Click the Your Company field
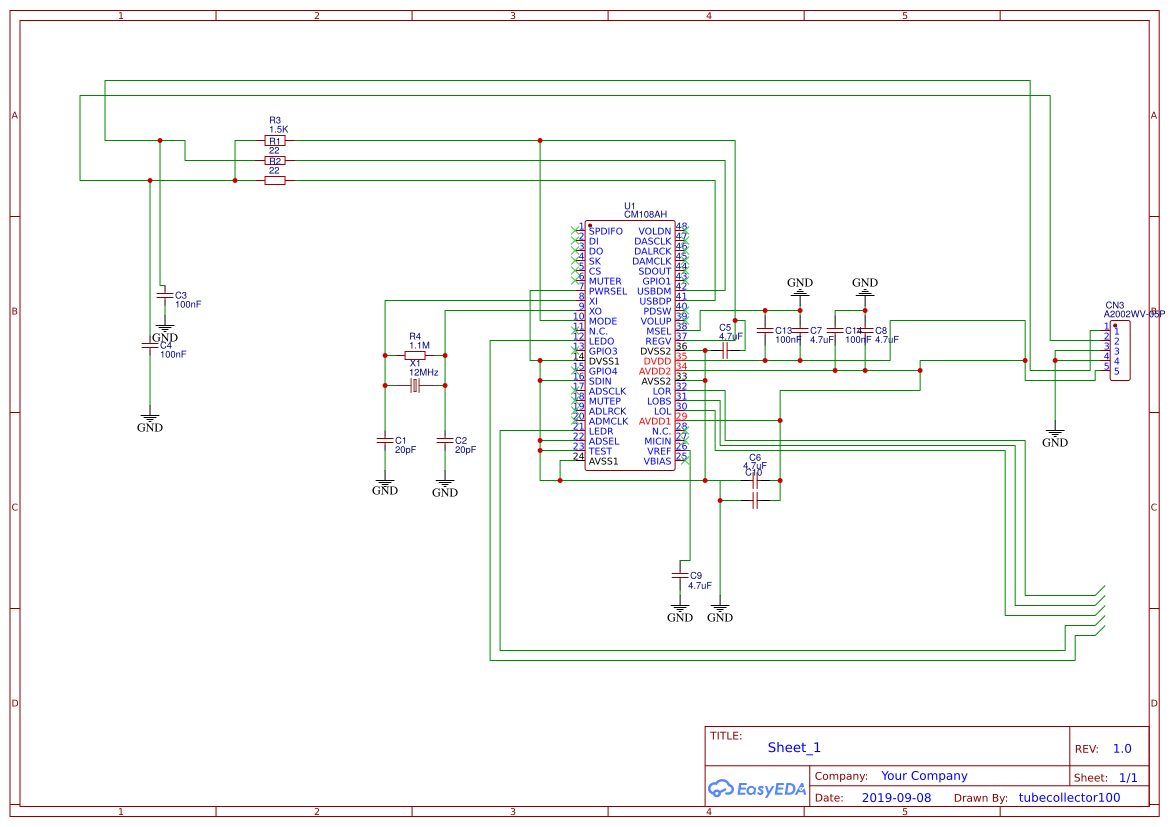1175x827 pixels. [924, 776]
